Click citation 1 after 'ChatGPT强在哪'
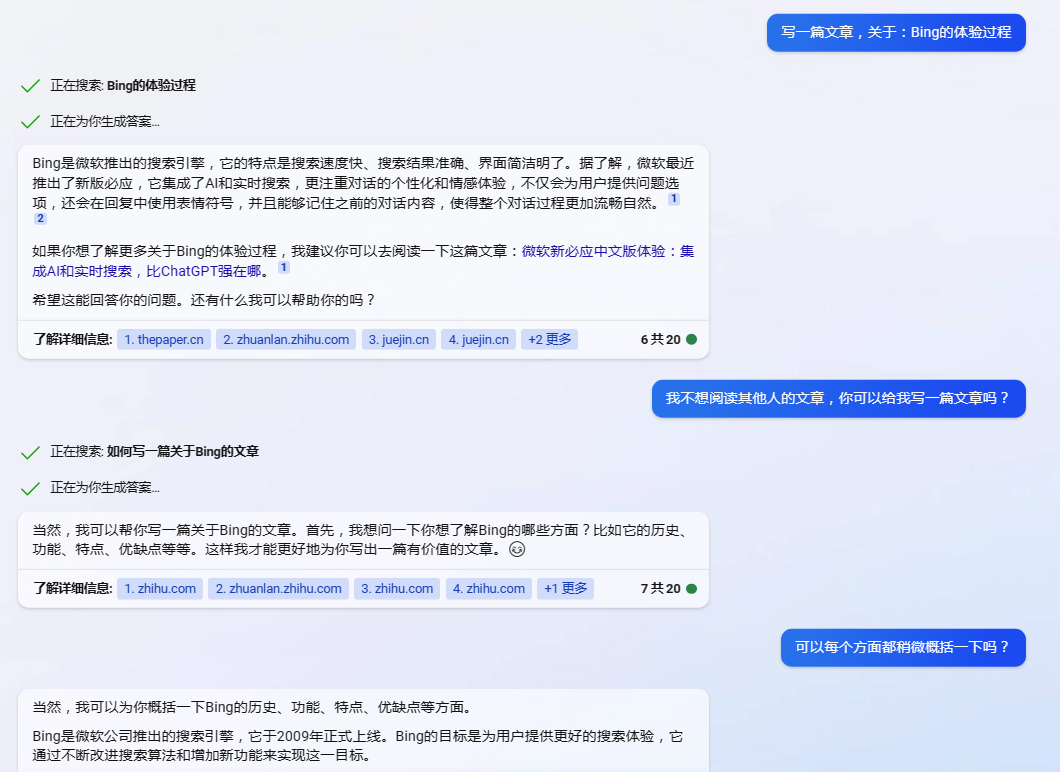The image size is (1060, 772). pyautogui.click(x=284, y=267)
